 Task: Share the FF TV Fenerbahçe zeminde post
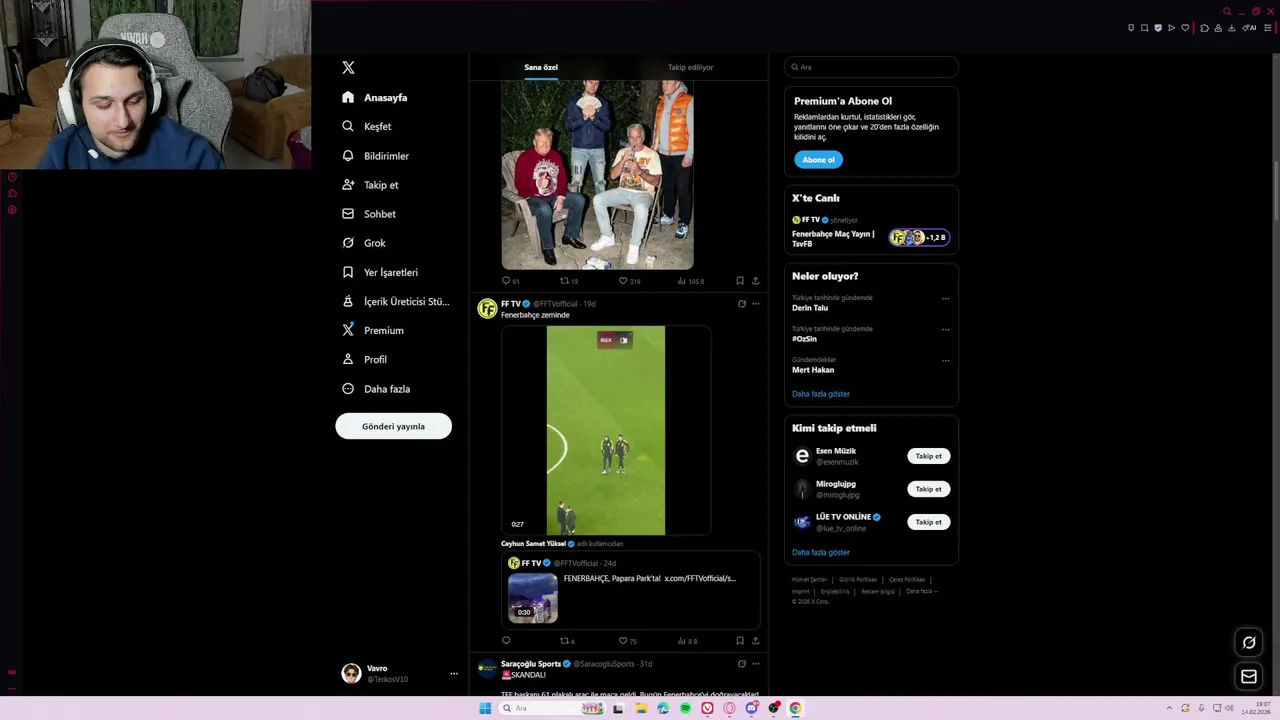tap(755, 641)
